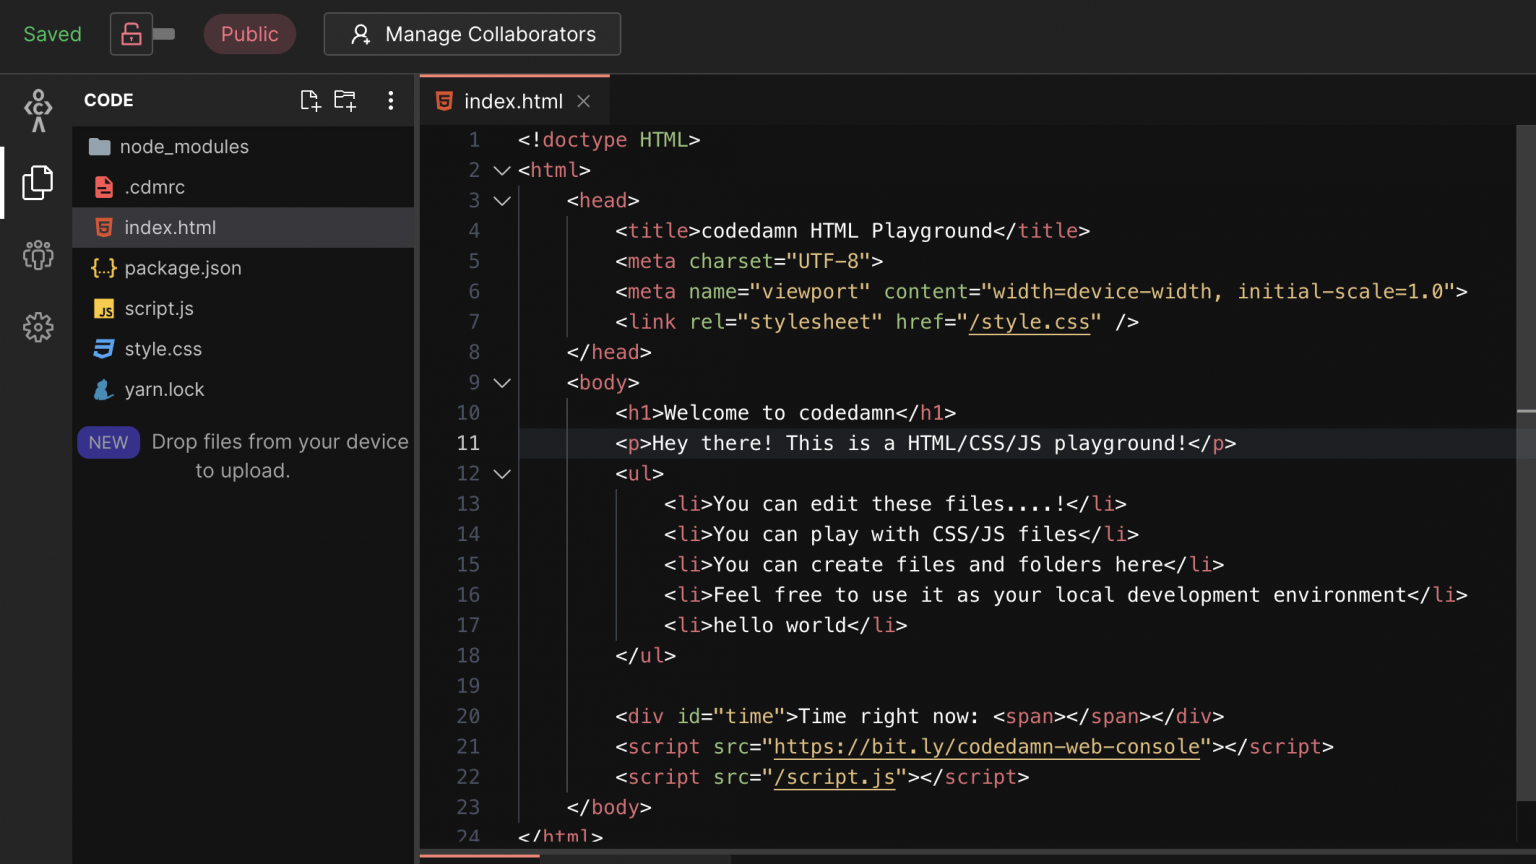Open the file explorer sidebar icon
The image size is (1536, 864).
[x=38, y=182]
